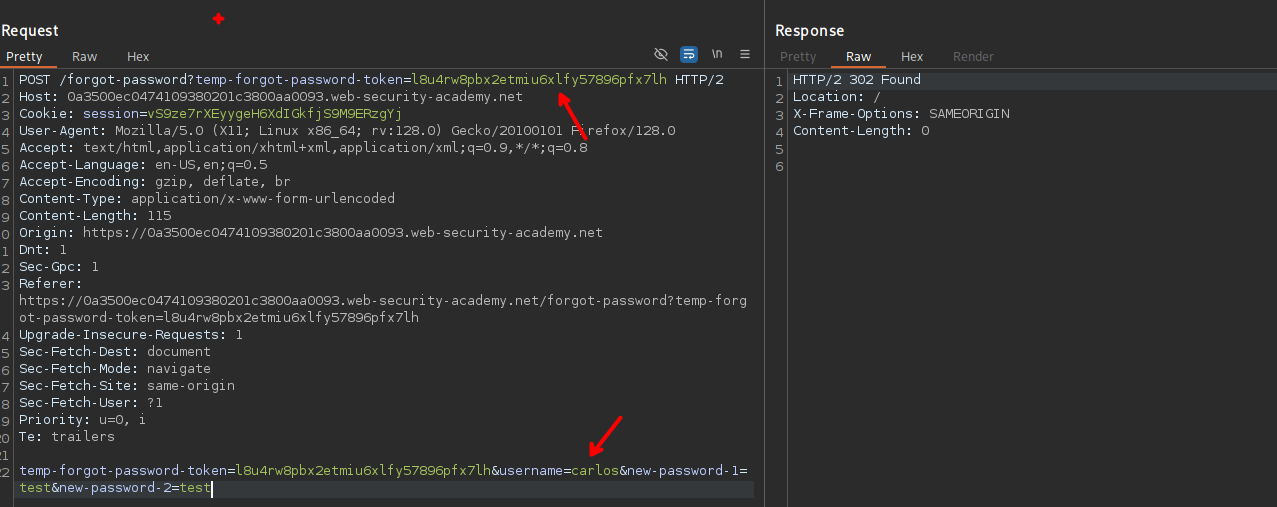
Task: Open the Request editor hamburger menu
Action: pyautogui.click(x=745, y=54)
